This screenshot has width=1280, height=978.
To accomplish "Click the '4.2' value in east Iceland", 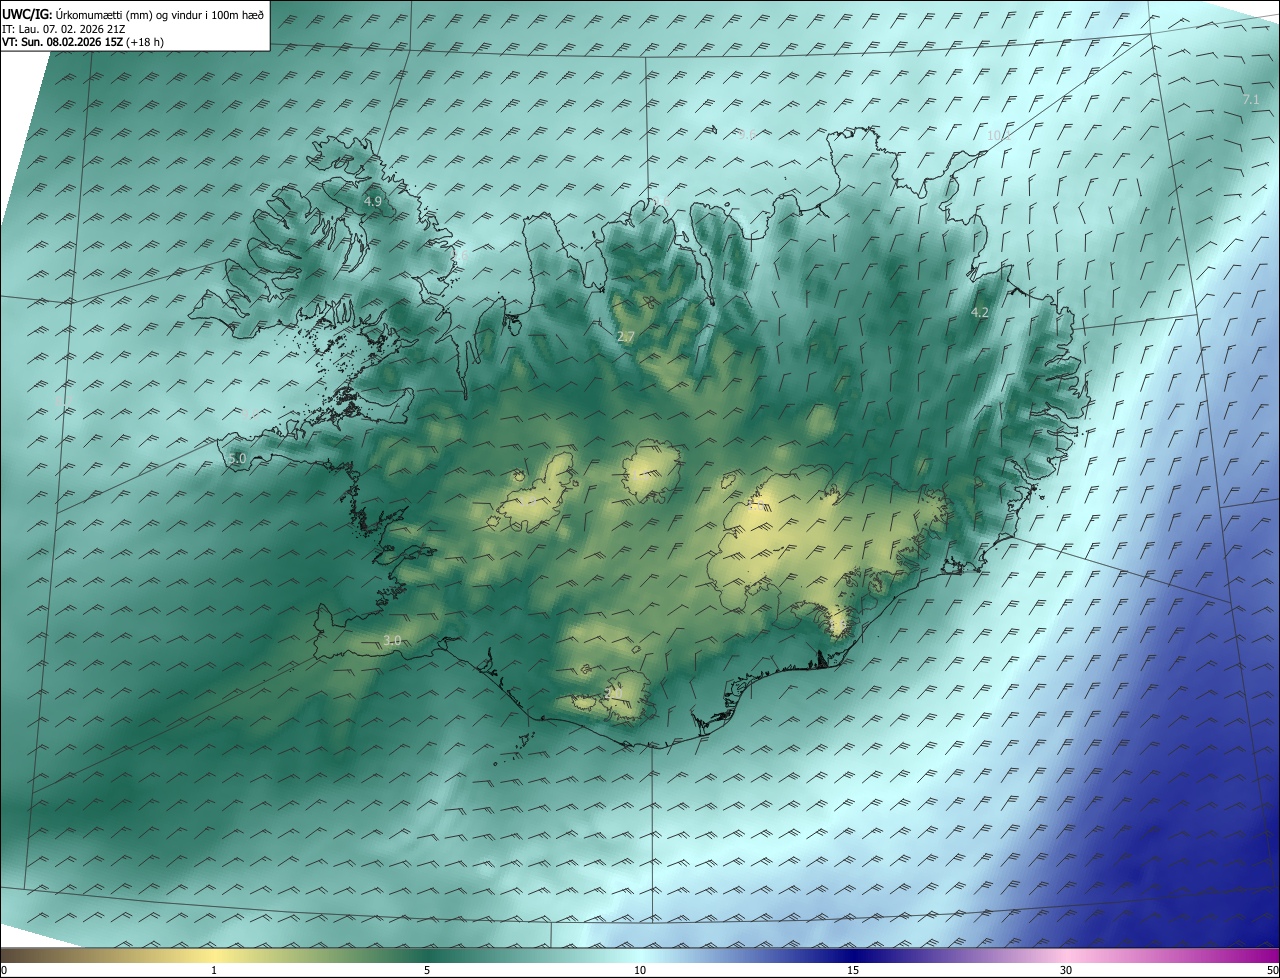I will click(x=980, y=313).
